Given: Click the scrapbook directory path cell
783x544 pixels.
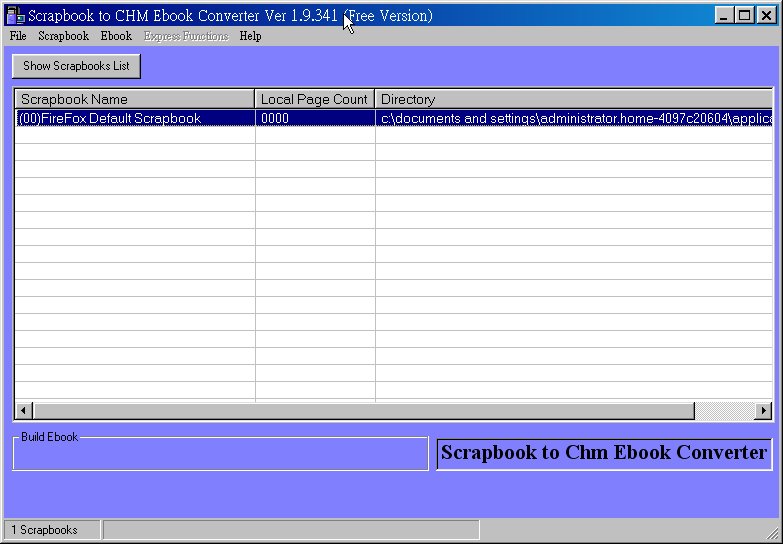Looking at the screenshot, I should pos(575,118).
